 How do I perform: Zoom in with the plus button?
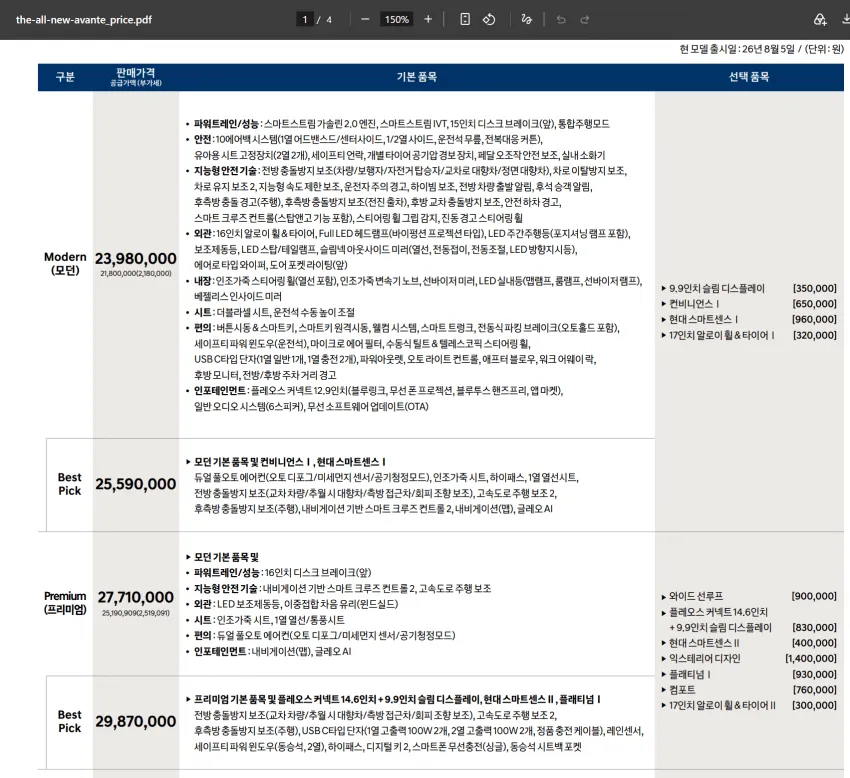[428, 20]
